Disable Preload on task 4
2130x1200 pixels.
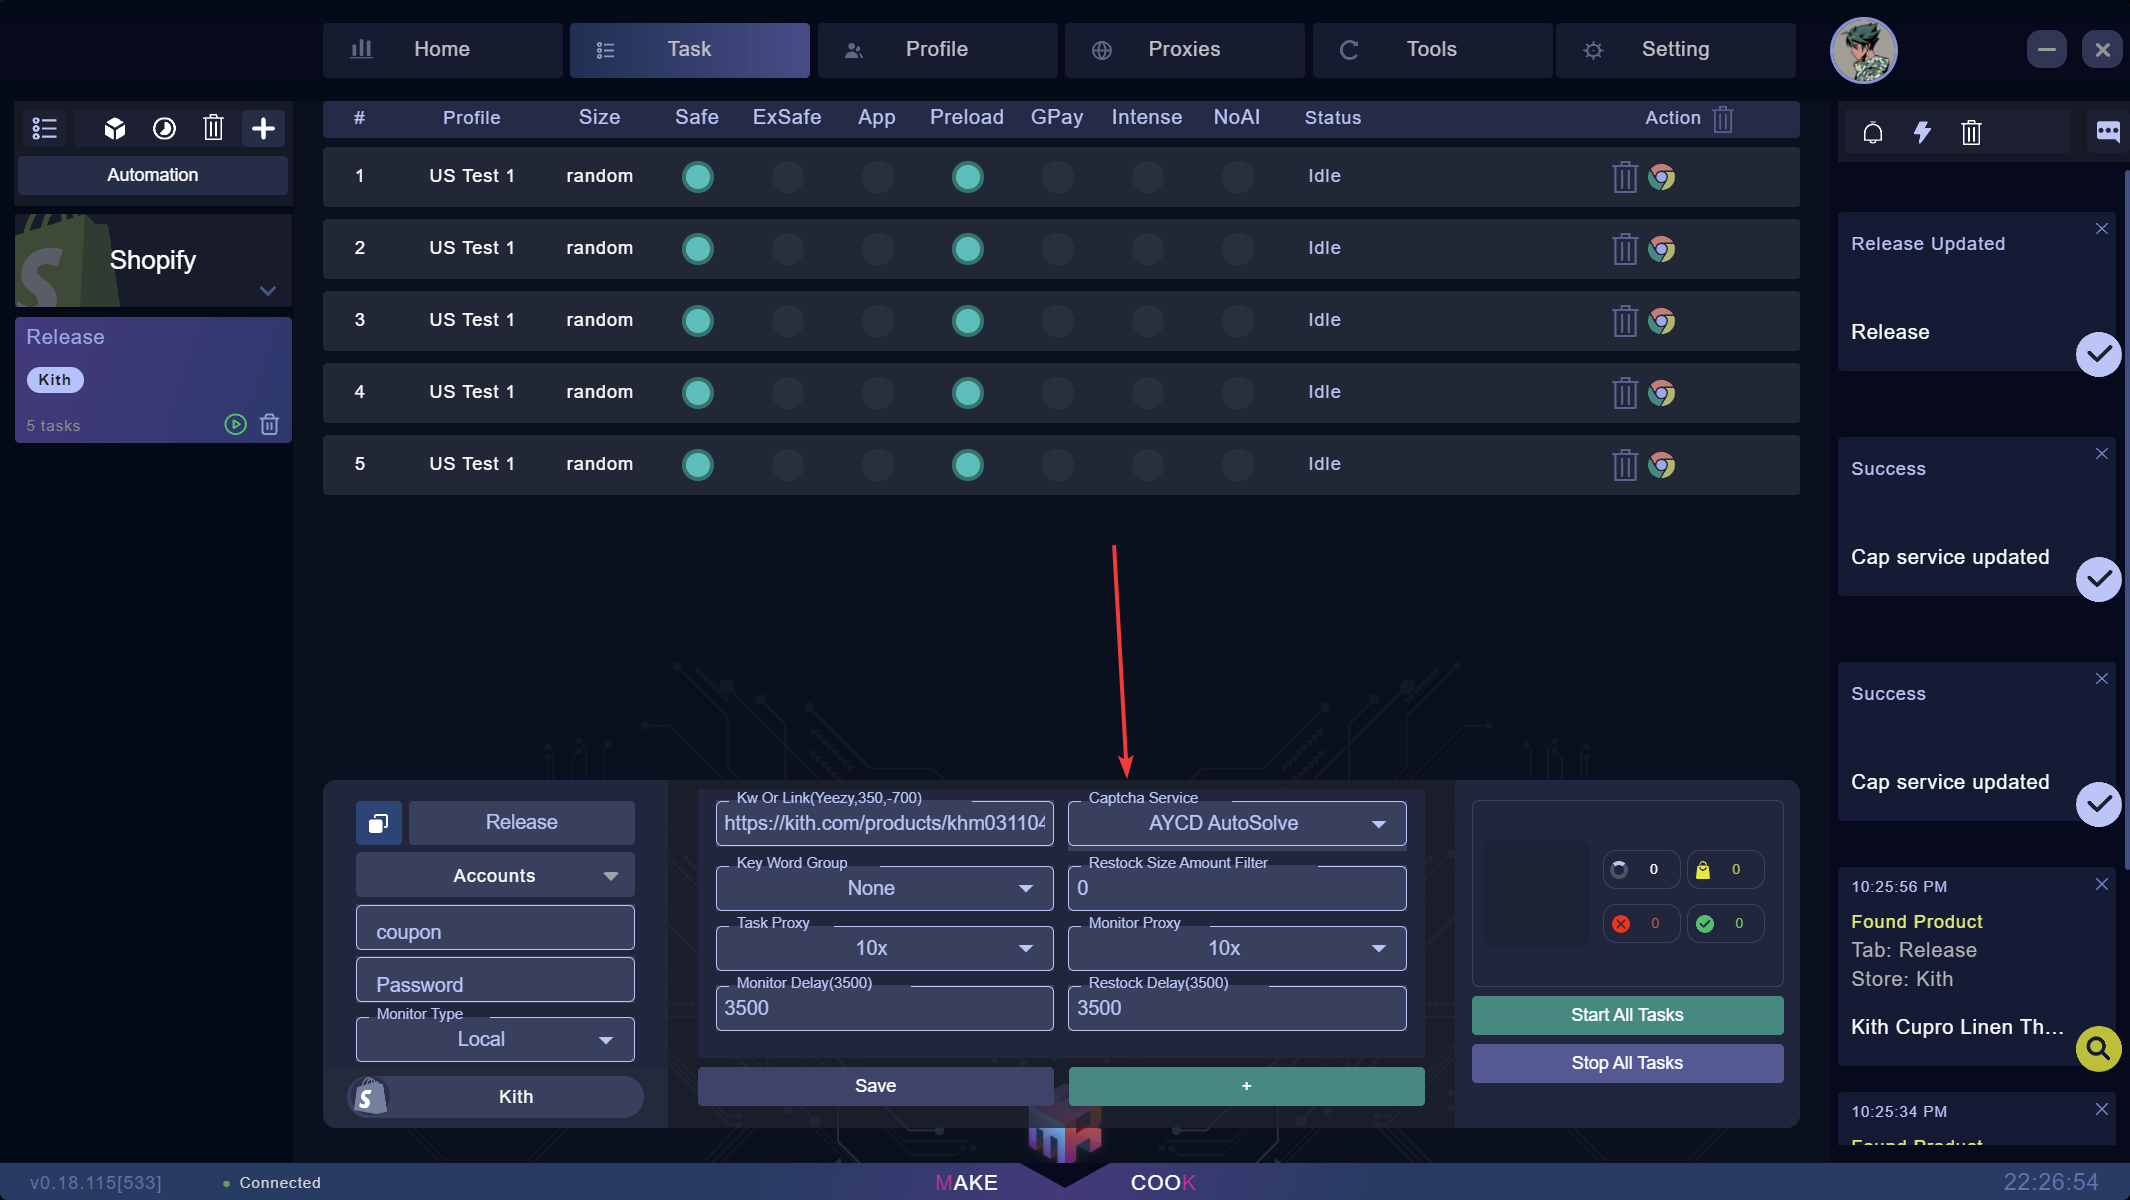967,393
